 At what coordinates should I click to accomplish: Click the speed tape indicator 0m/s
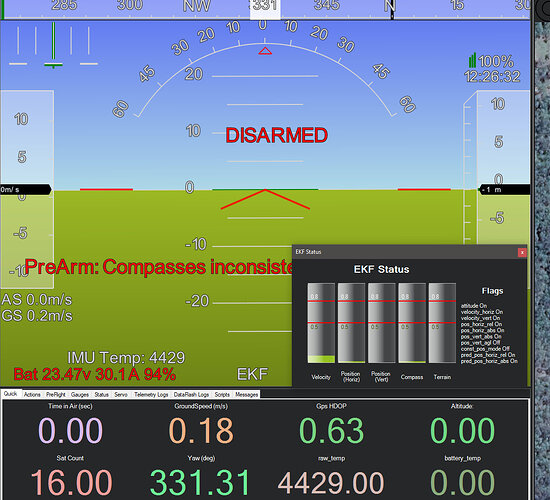pos(26,190)
